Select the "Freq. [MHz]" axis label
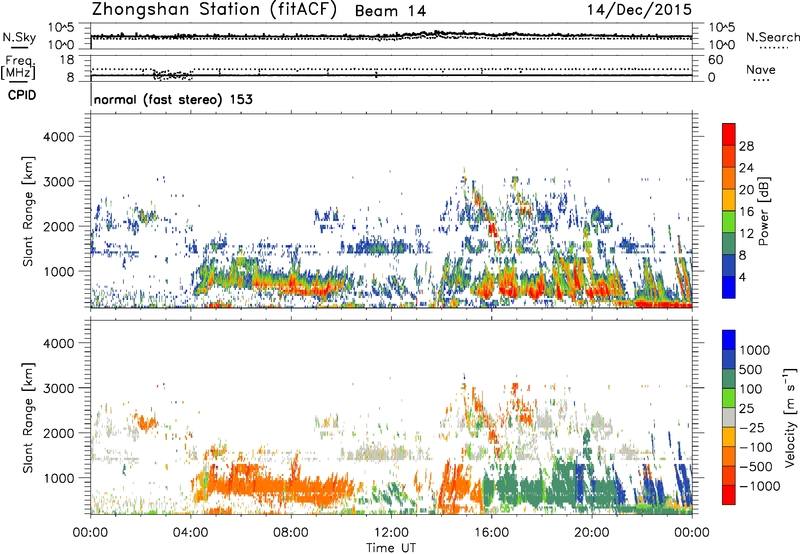Image resolution: width=800 pixels, height=554 pixels. [19, 68]
